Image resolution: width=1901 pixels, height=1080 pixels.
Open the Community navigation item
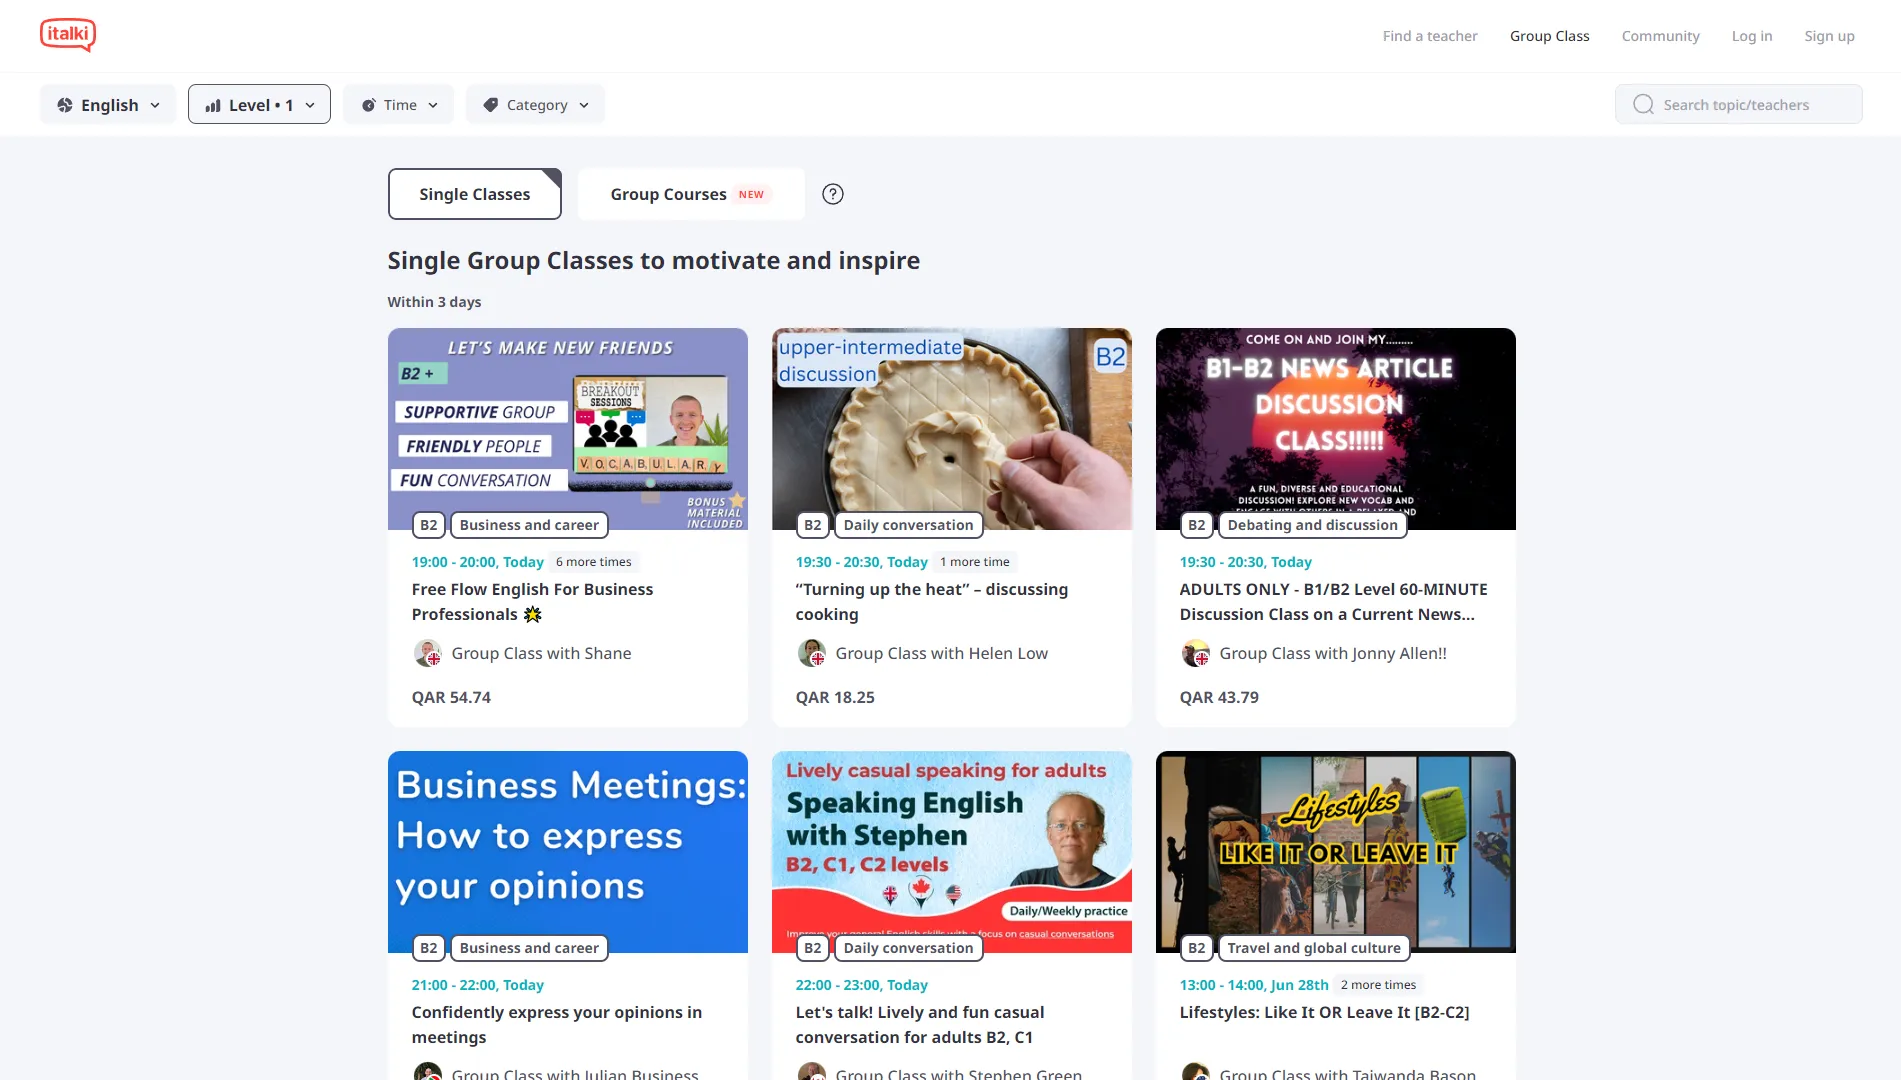tap(1660, 36)
